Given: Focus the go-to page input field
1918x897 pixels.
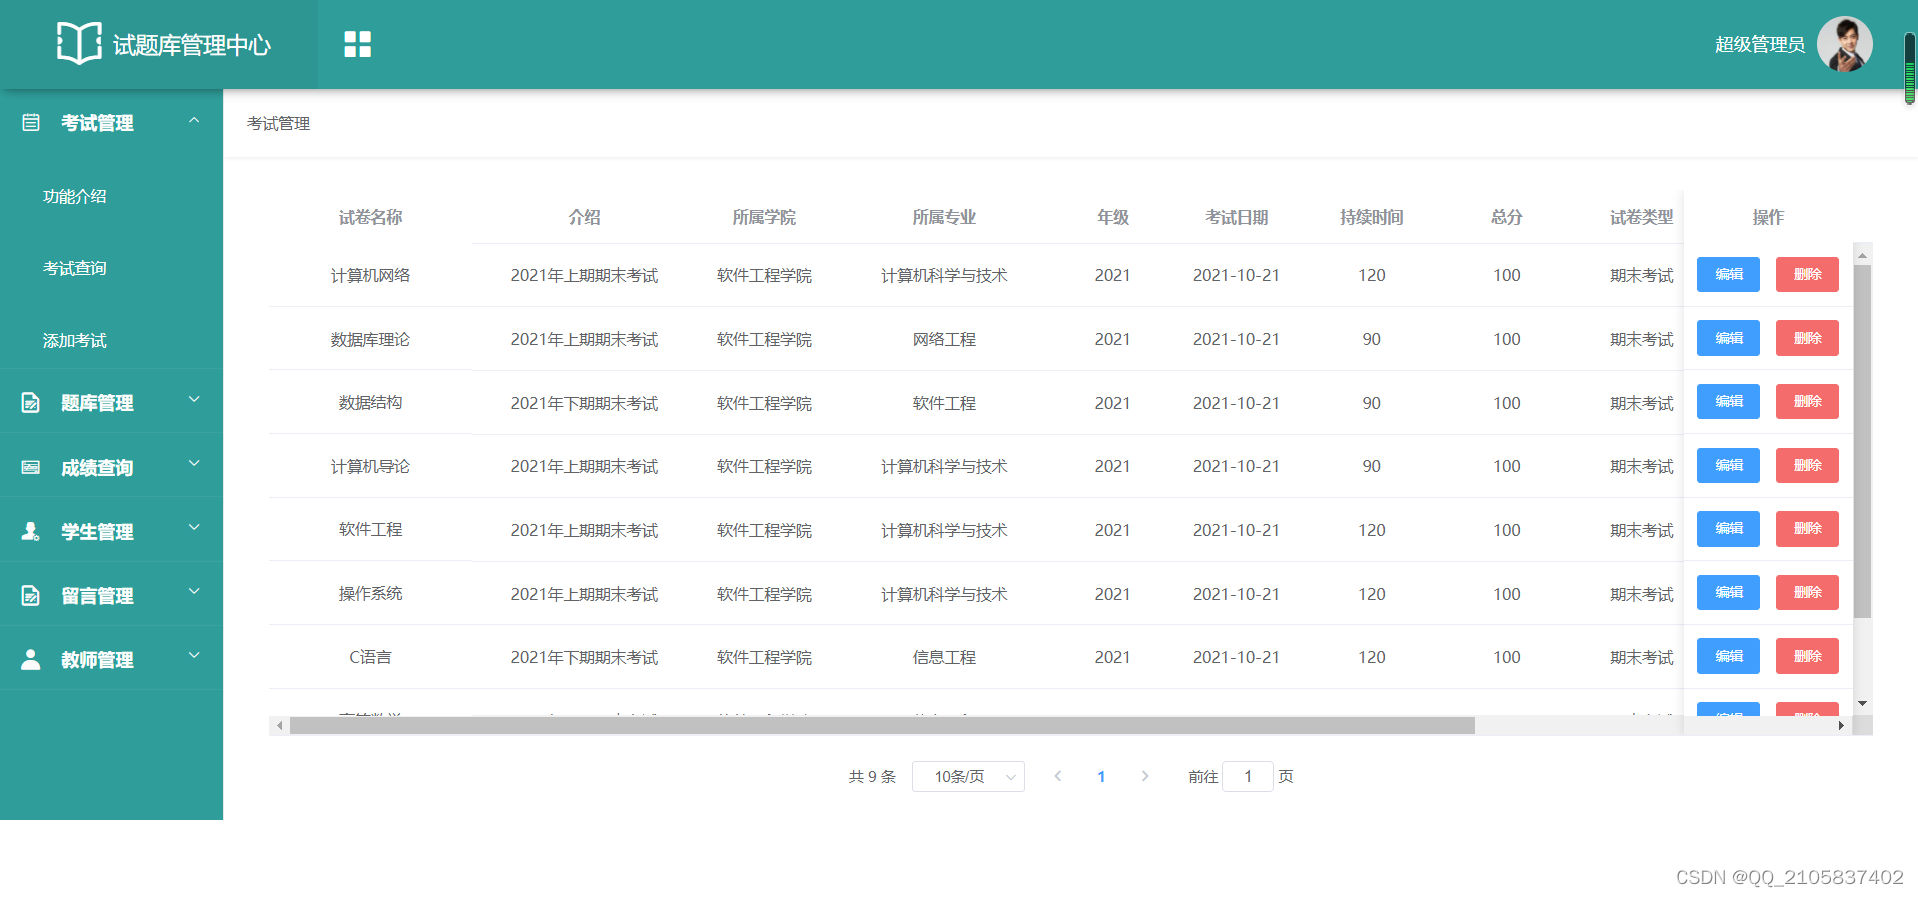Looking at the screenshot, I should (1248, 776).
